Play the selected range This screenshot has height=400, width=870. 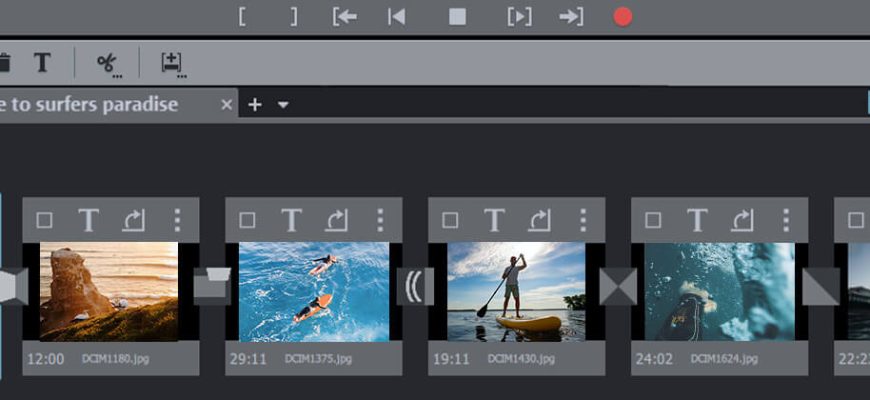tap(520, 17)
